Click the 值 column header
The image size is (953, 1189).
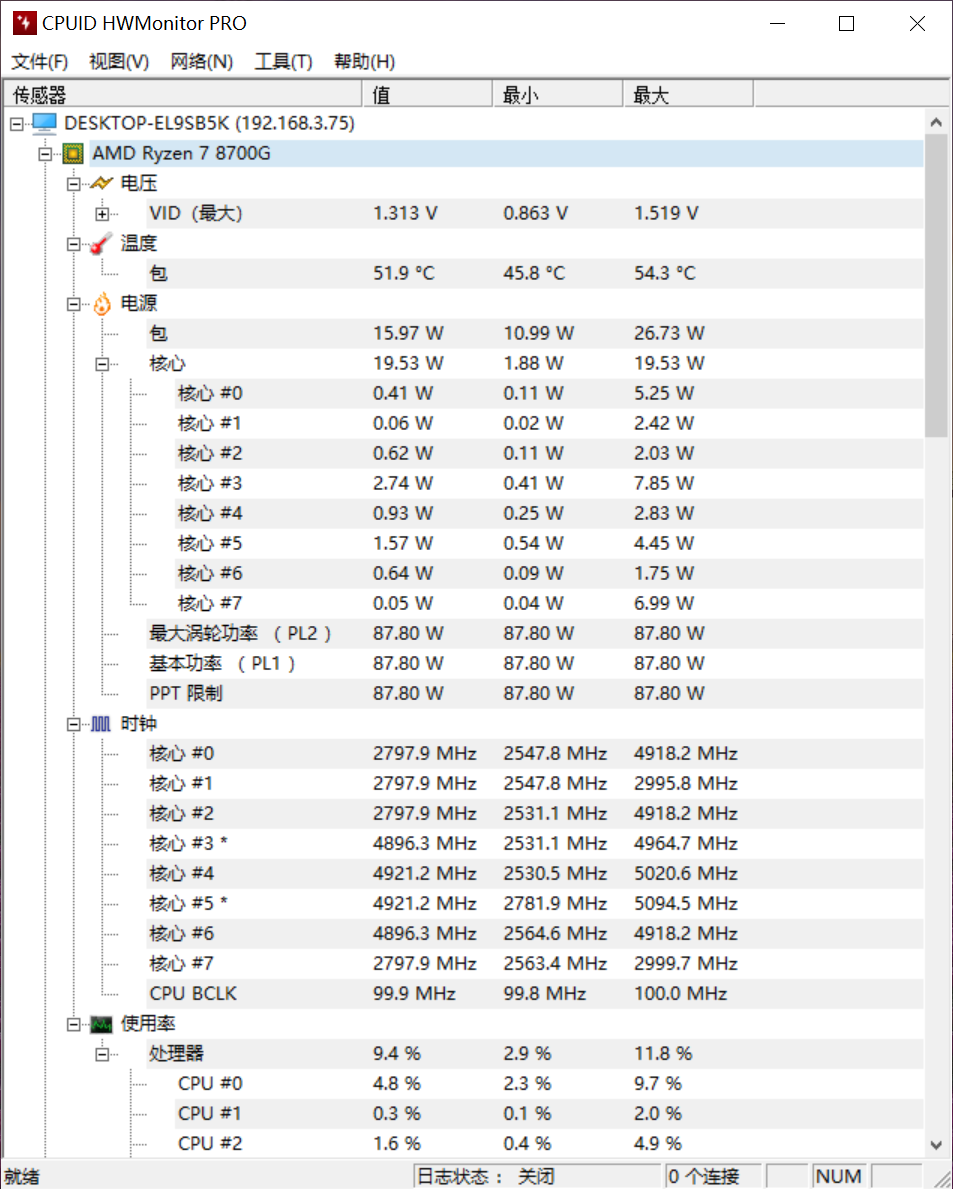point(428,95)
